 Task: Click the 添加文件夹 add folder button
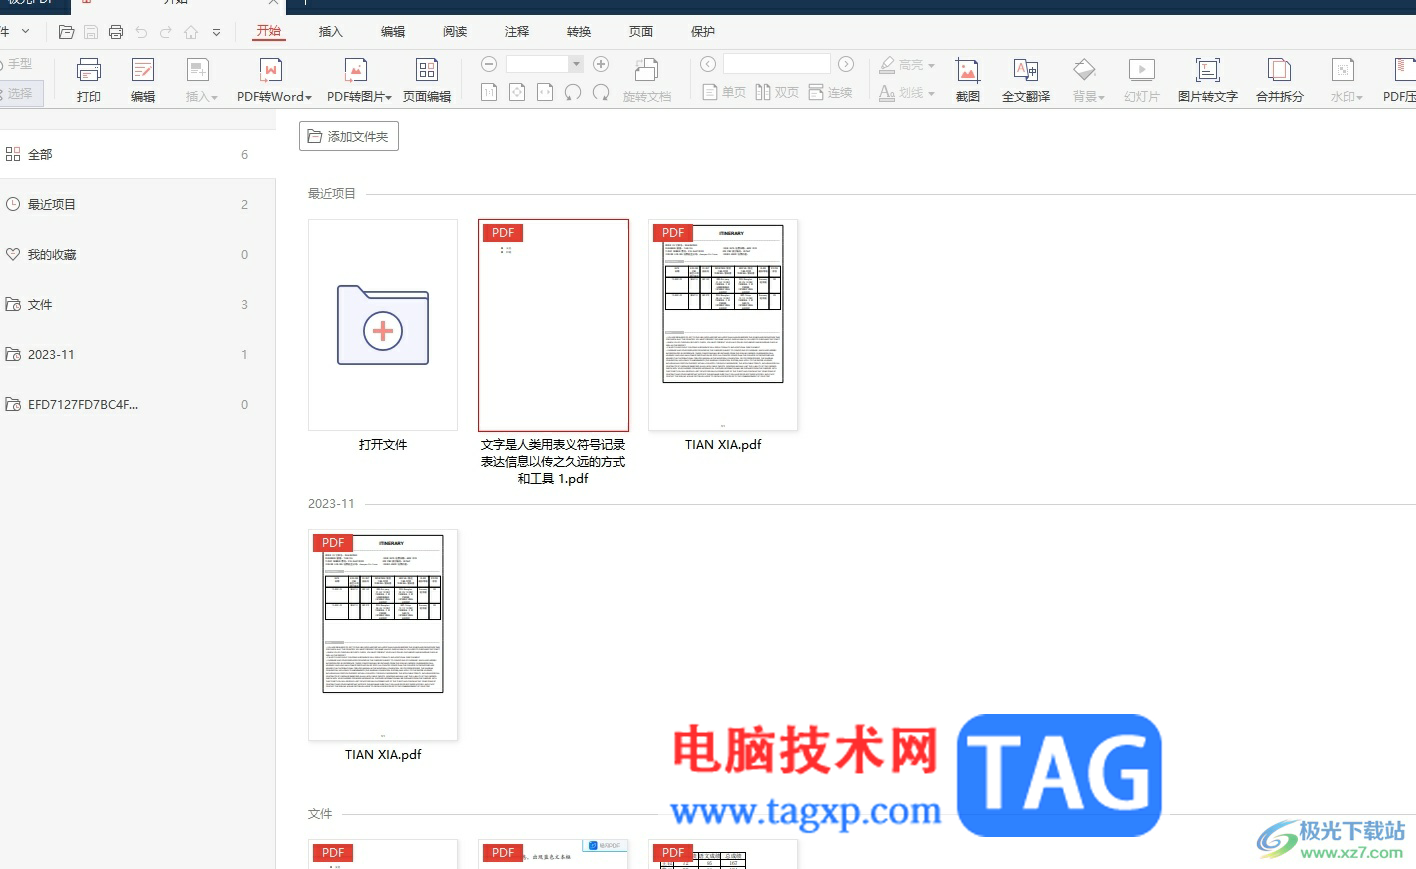tap(349, 136)
